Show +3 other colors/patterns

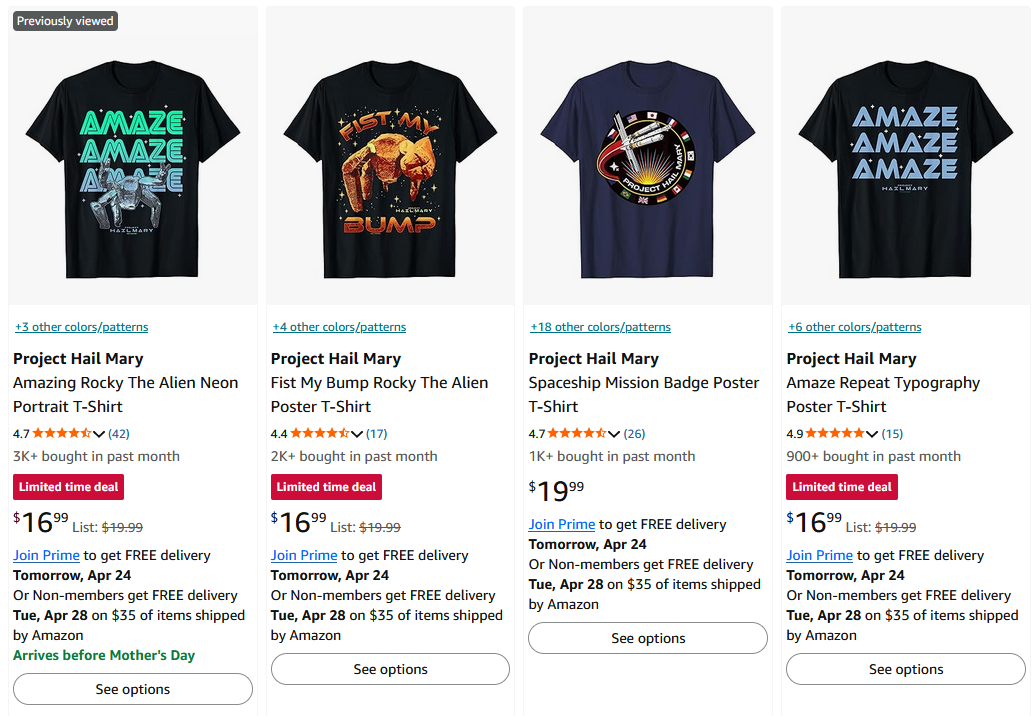(81, 327)
